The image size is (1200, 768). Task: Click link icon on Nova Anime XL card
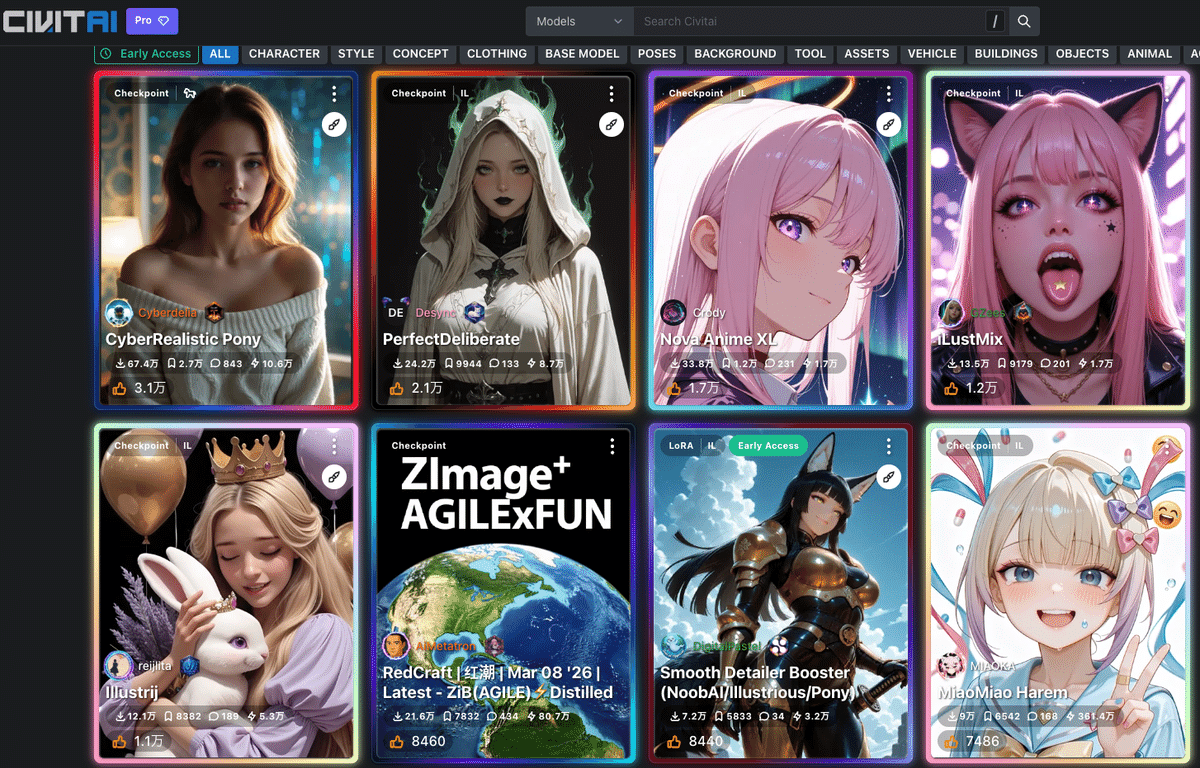pos(888,125)
